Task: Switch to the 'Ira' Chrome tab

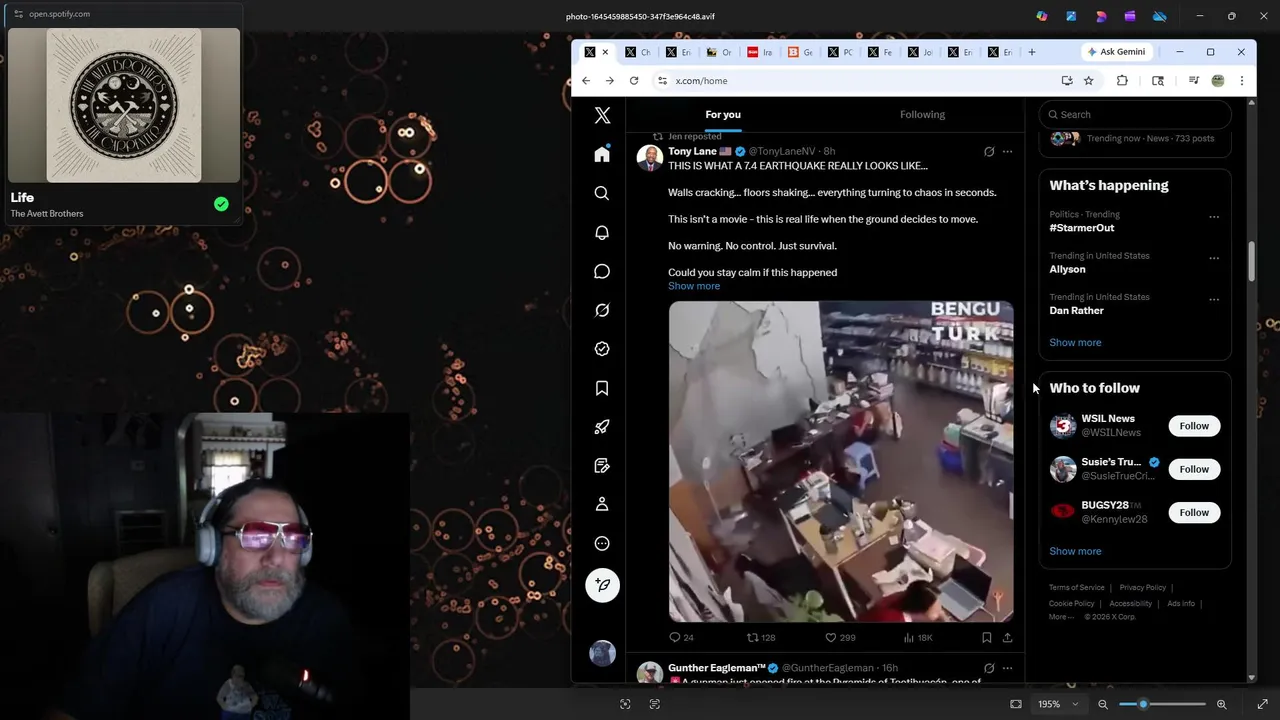Action: 761,52
